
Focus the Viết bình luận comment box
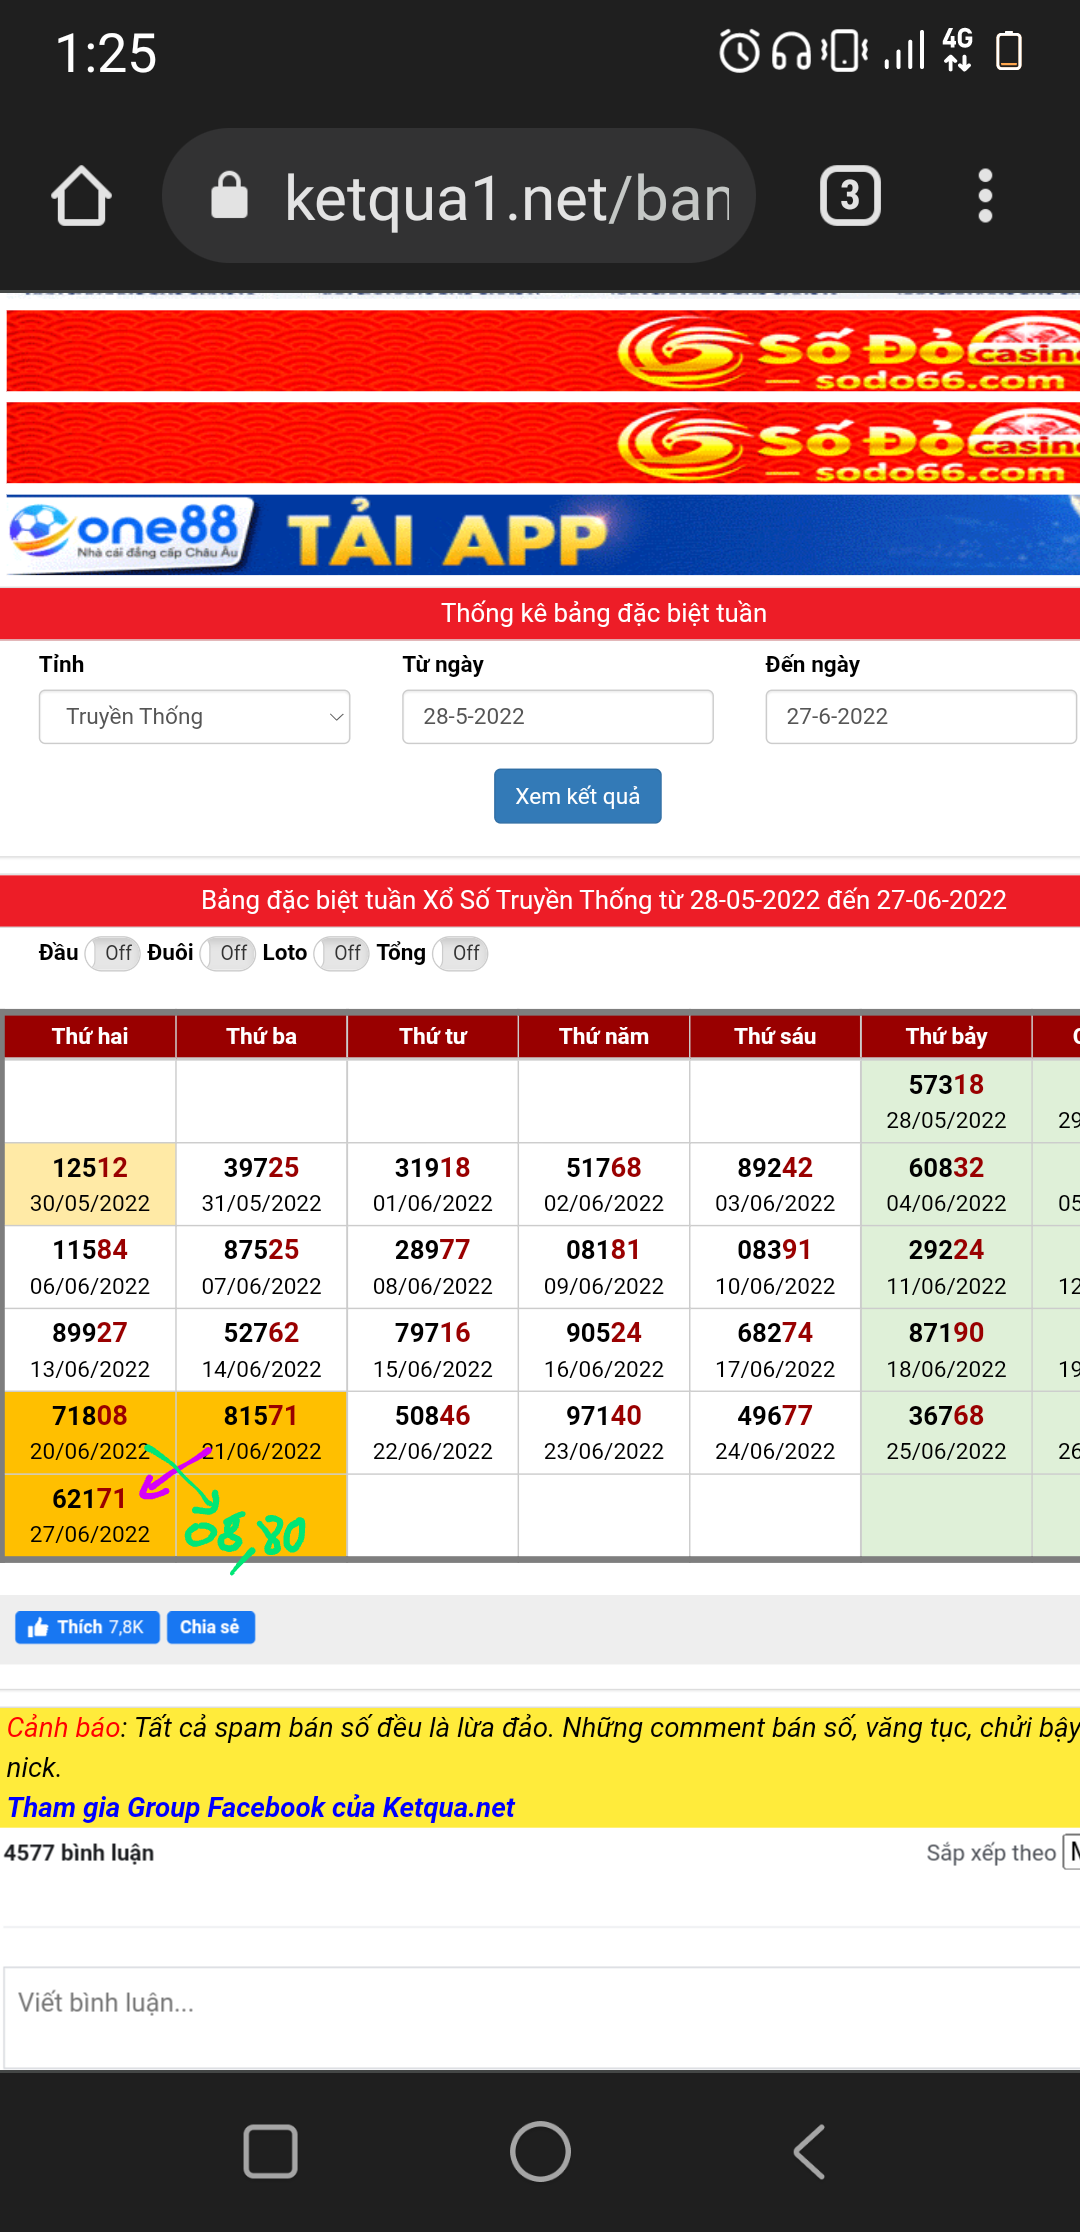tap(540, 2003)
